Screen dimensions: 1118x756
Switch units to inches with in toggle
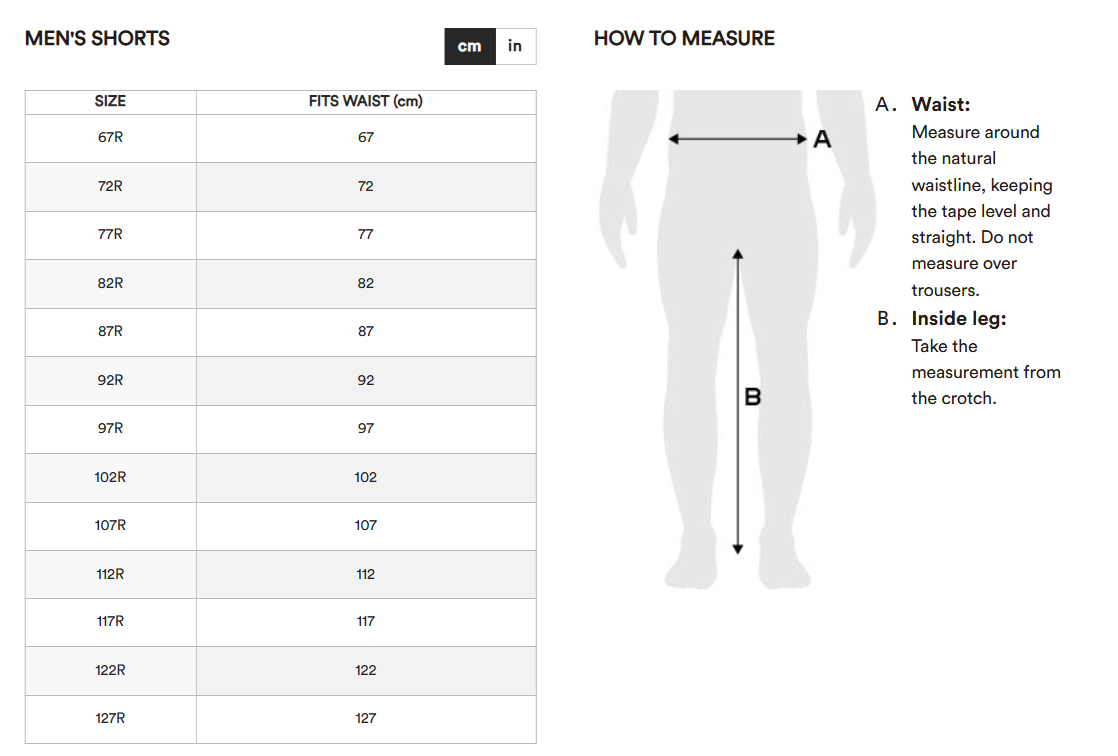pyautogui.click(x=515, y=47)
